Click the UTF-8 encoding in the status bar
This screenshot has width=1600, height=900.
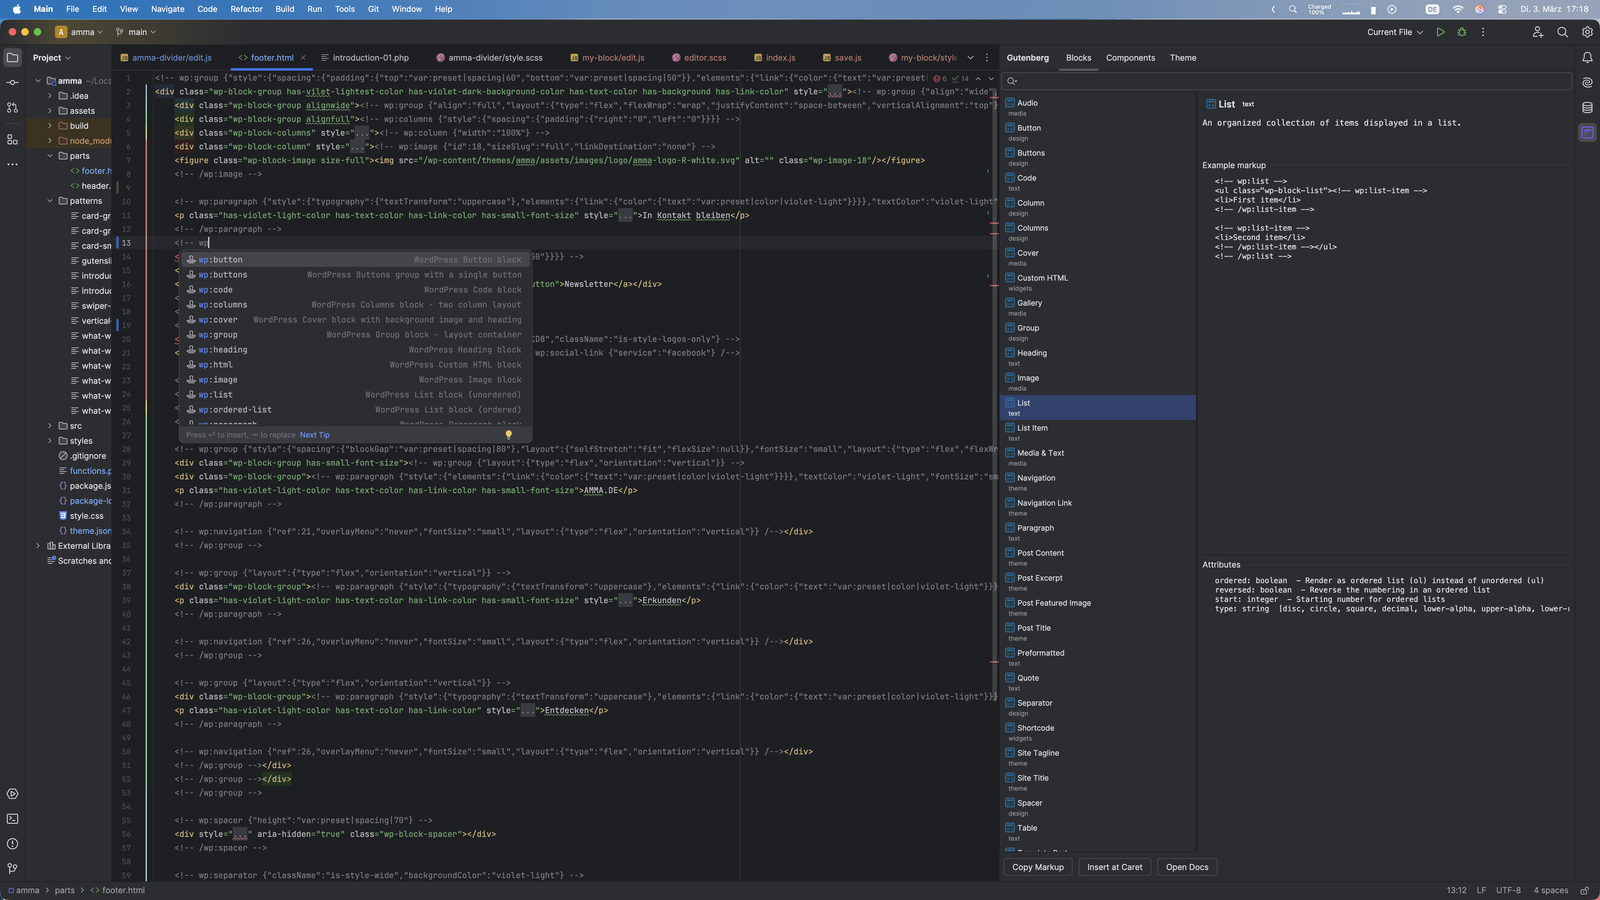(1508, 890)
